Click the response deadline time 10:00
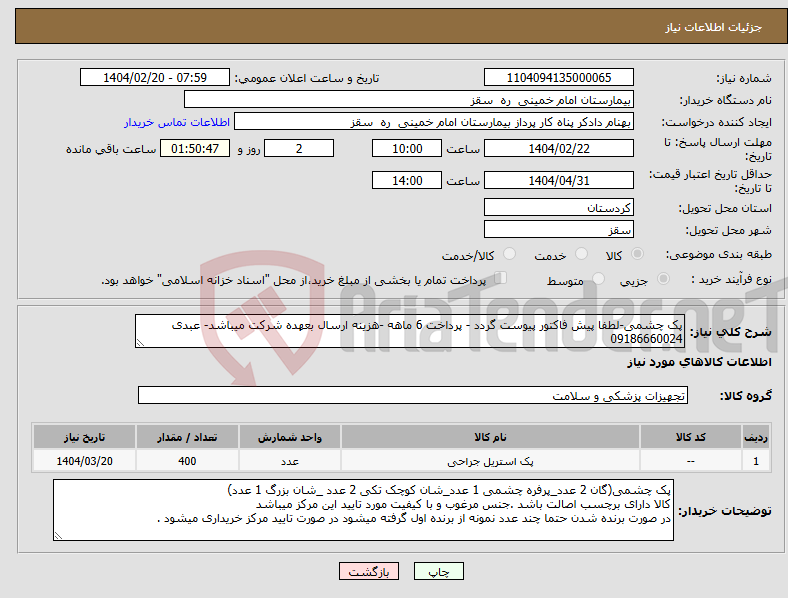Image resolution: width=788 pixels, height=598 pixels. pos(407,148)
